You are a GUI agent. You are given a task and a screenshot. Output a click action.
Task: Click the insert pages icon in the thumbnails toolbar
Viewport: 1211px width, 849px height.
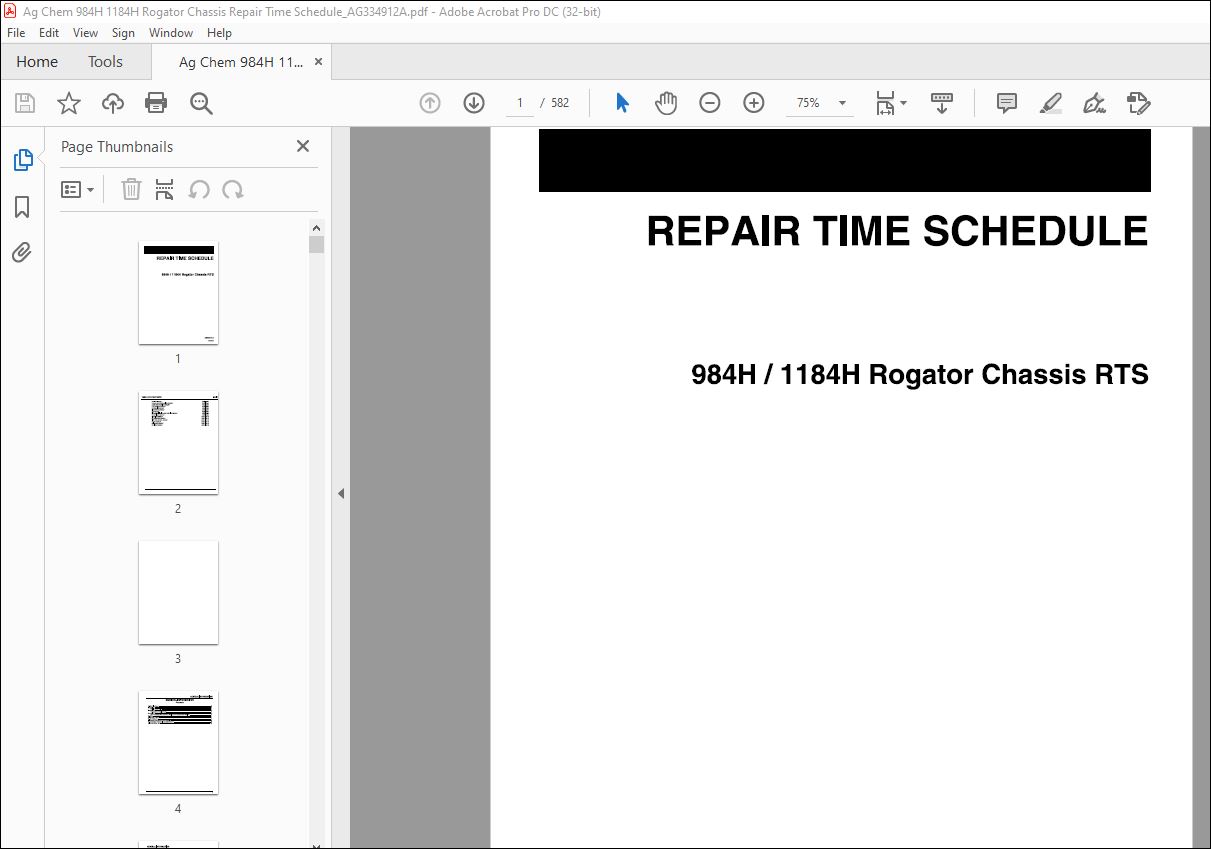pos(165,189)
